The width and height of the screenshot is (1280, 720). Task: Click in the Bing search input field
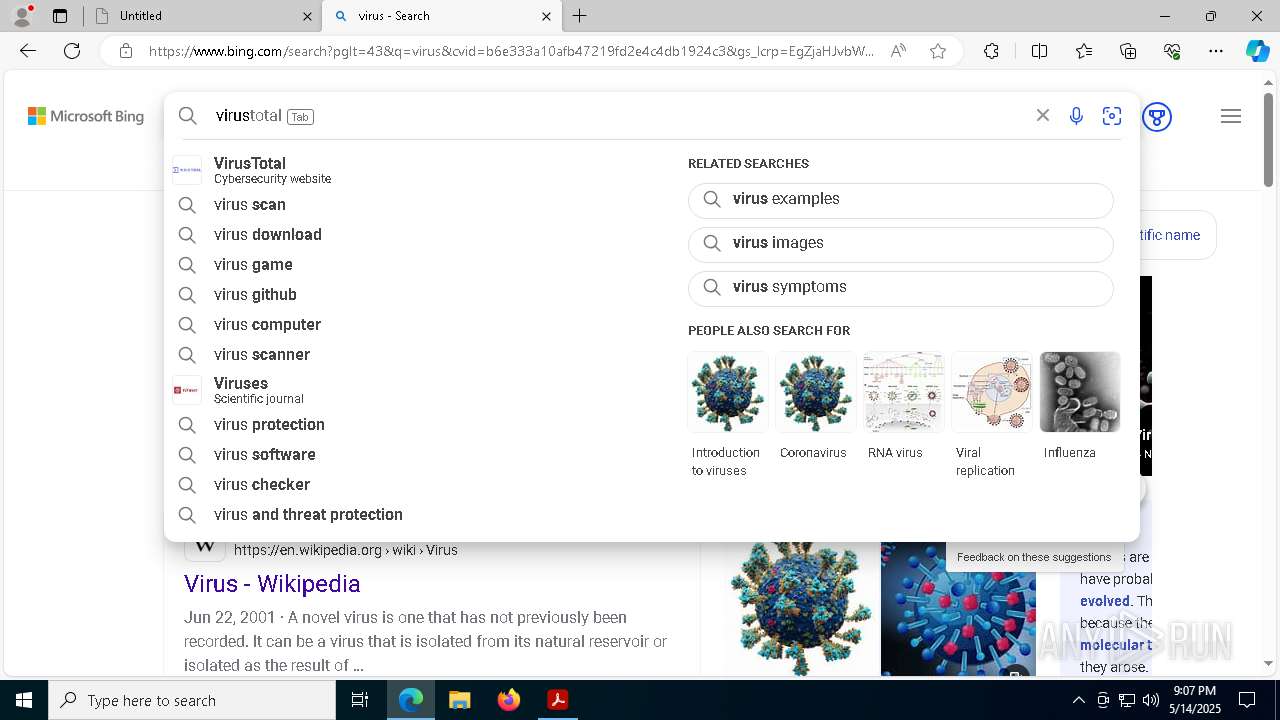(620, 116)
